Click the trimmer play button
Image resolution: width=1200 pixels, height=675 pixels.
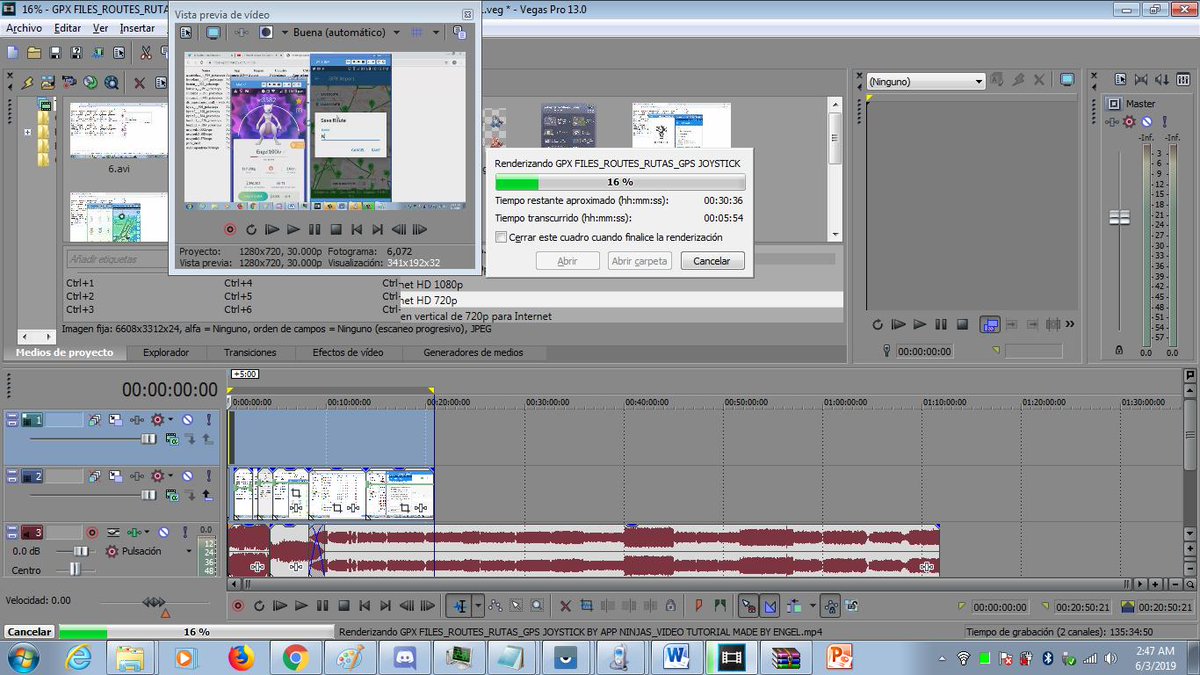click(919, 324)
